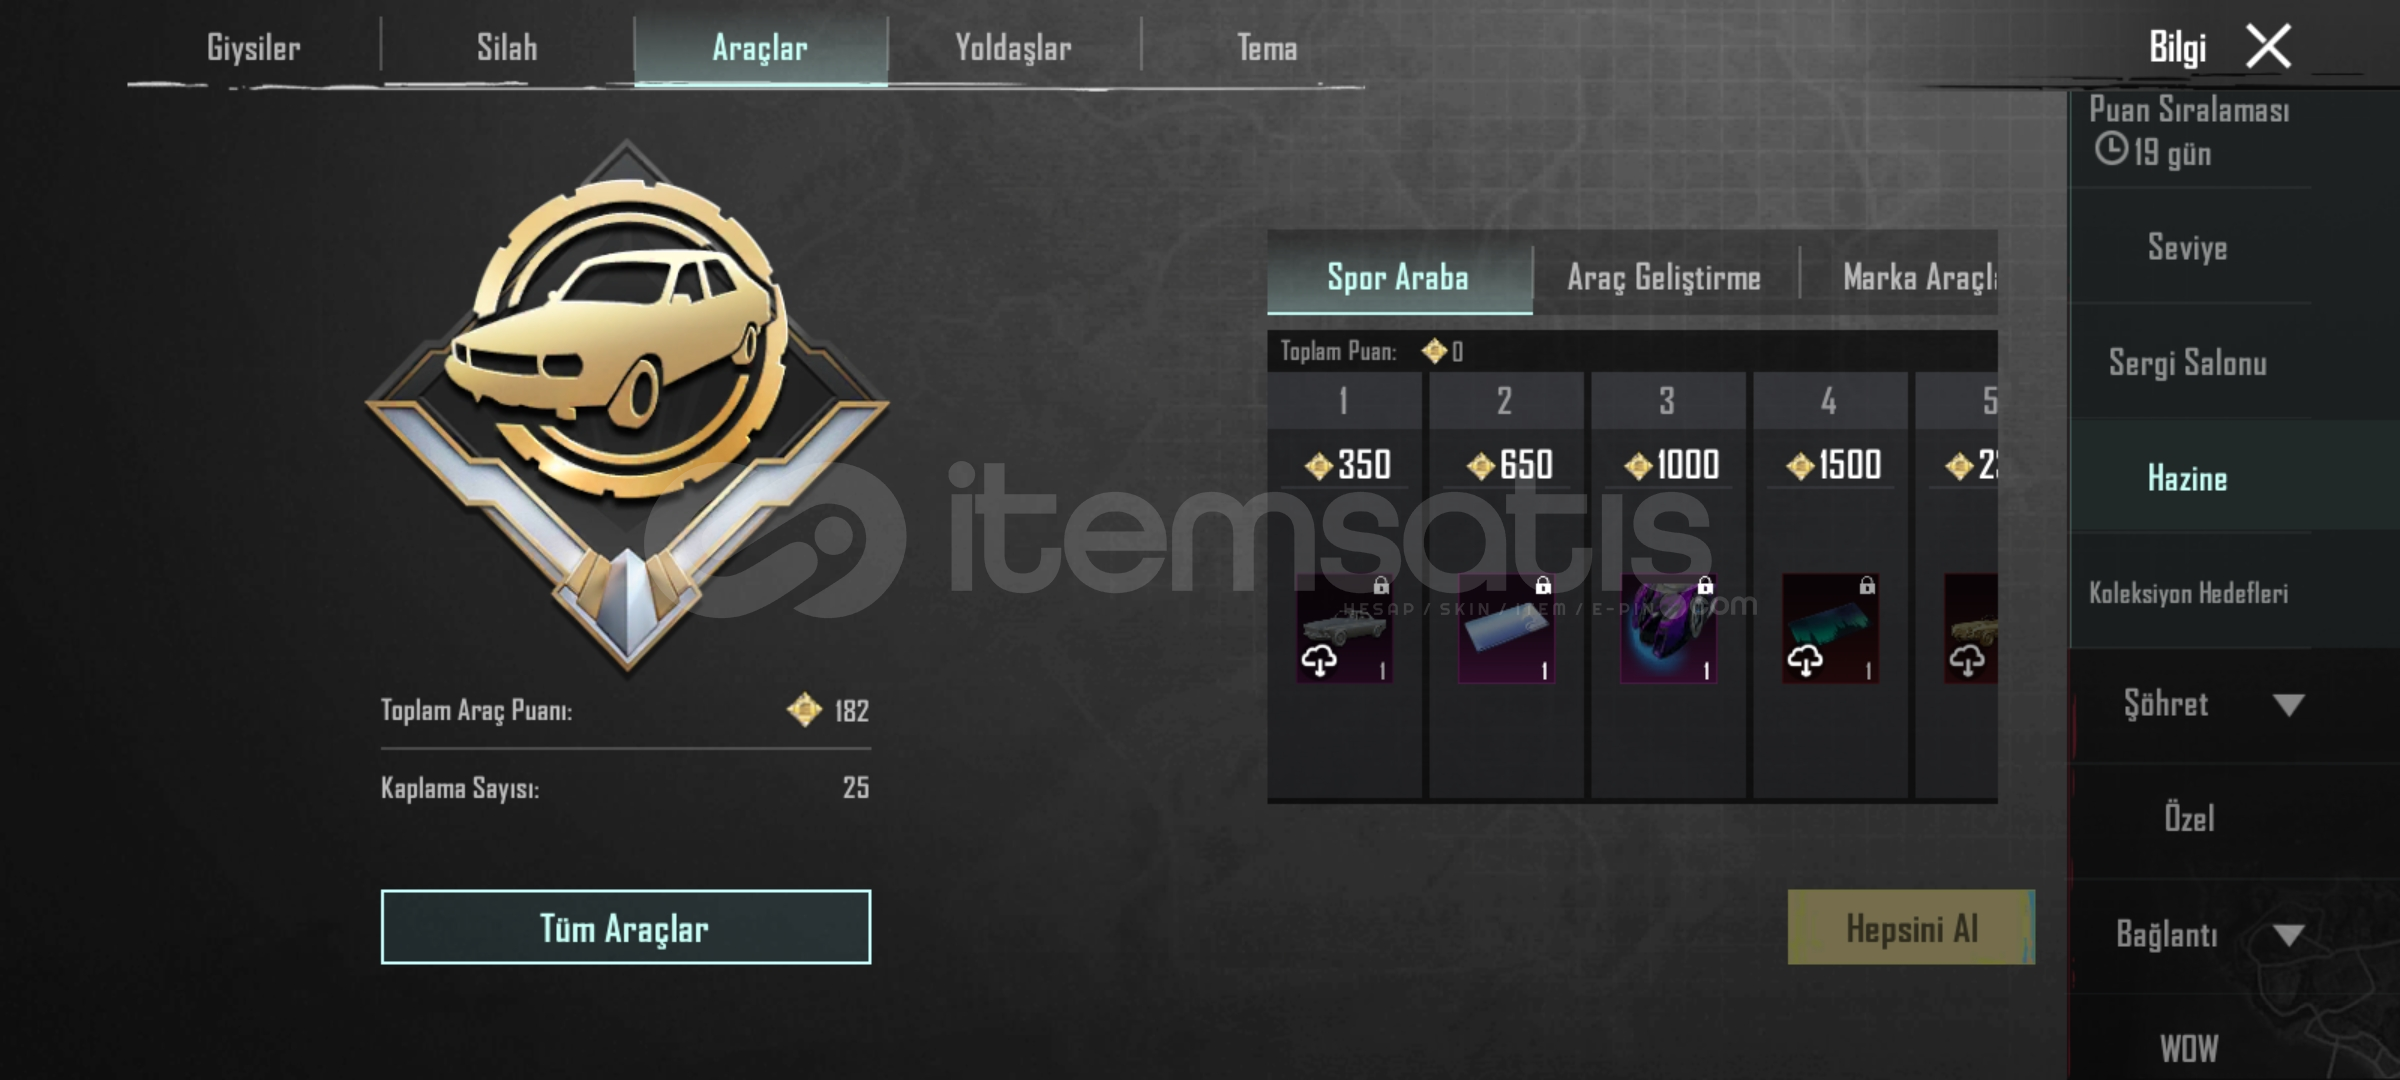Switch to Araç Geliştirme tab
Viewport: 2400px width, 1080px height.
tap(1664, 277)
